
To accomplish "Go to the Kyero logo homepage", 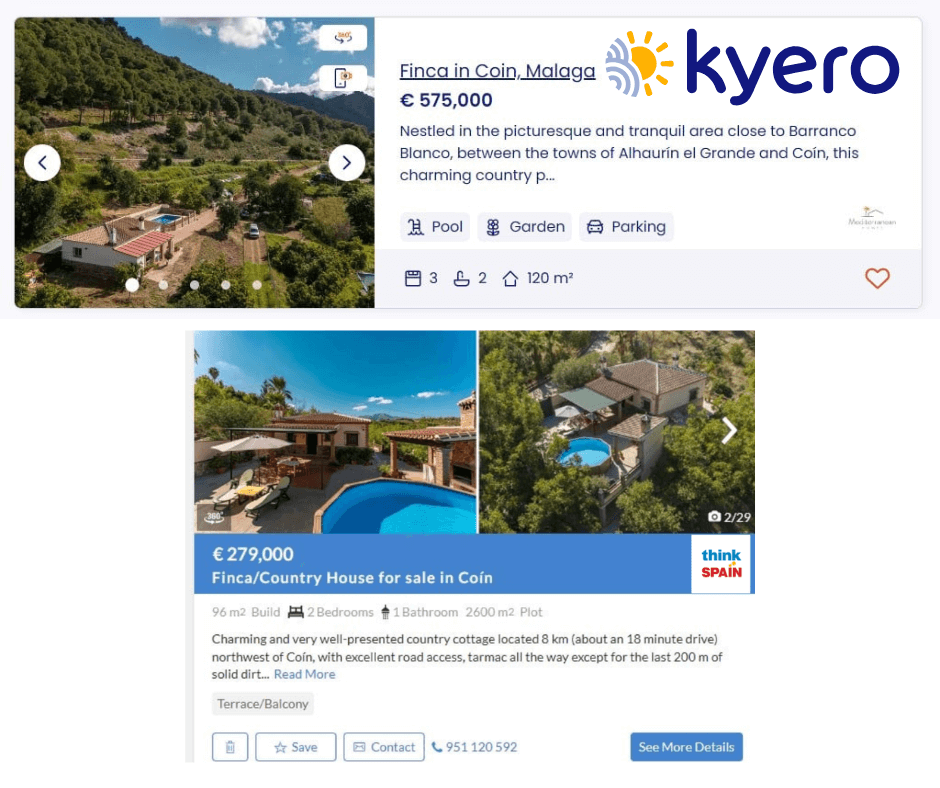I will 752,65.
